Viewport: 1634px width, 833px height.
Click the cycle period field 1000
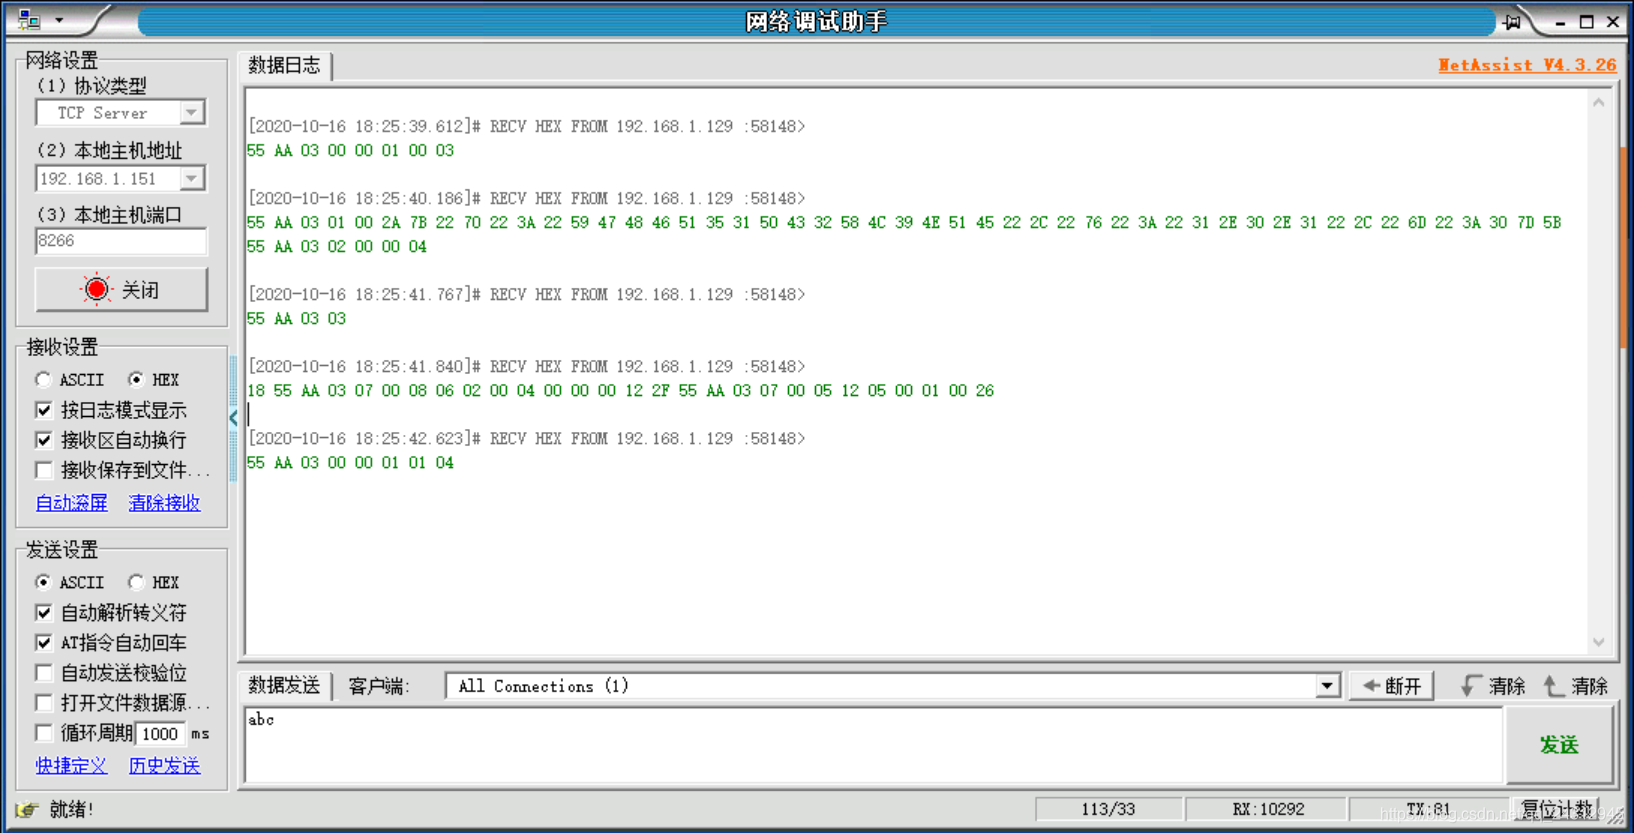[x=160, y=734]
